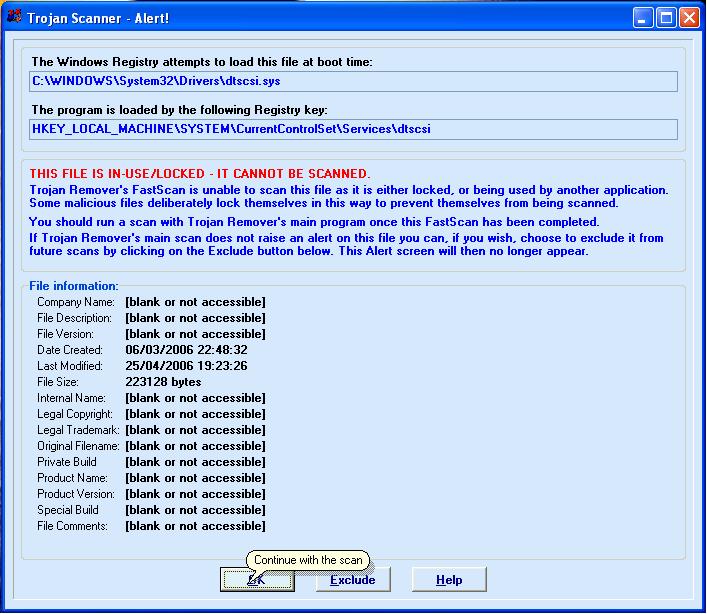
Task: Click the Exclude button
Action: point(352,580)
